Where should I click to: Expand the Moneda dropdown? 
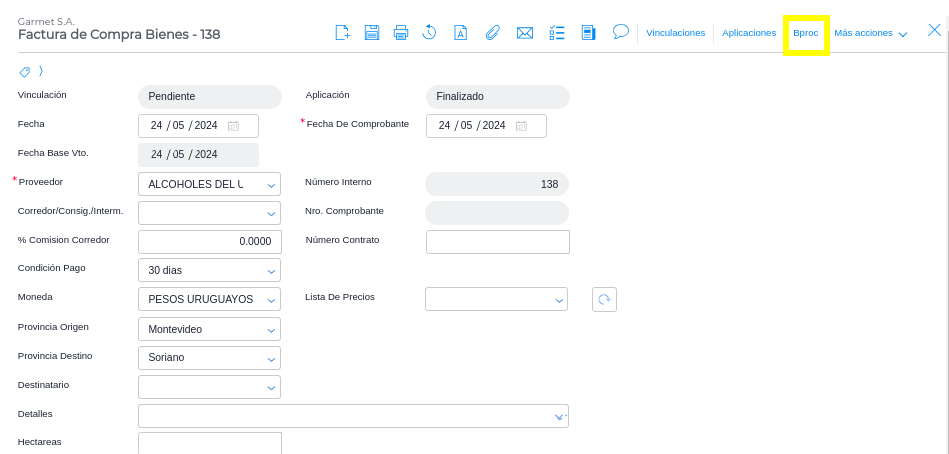click(272, 300)
